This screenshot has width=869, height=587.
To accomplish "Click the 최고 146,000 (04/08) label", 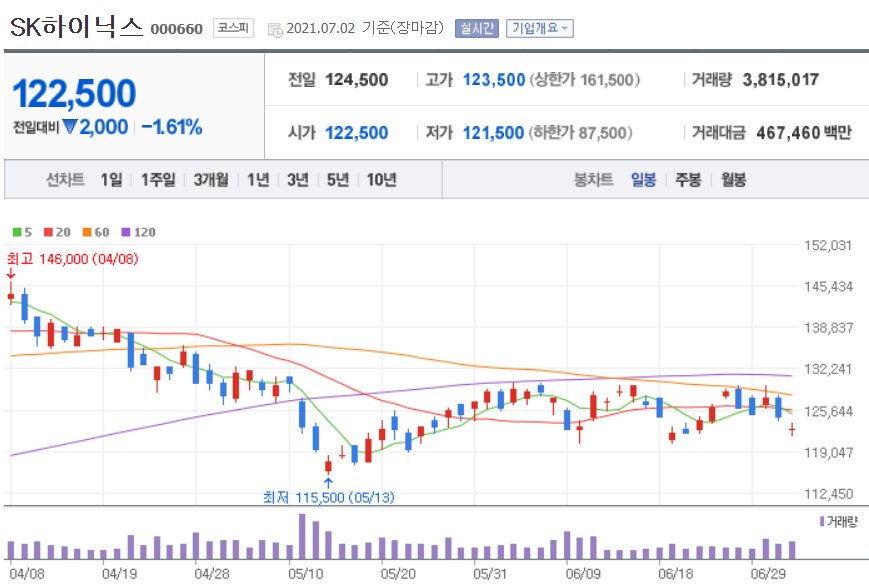I will coord(73,259).
